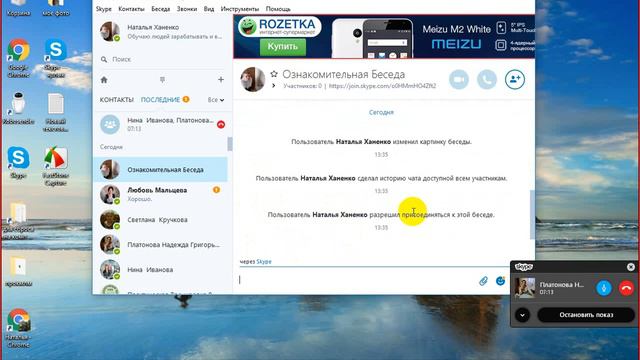
Task: Click Наталья Ханенко profile avatar
Action: (x=110, y=31)
